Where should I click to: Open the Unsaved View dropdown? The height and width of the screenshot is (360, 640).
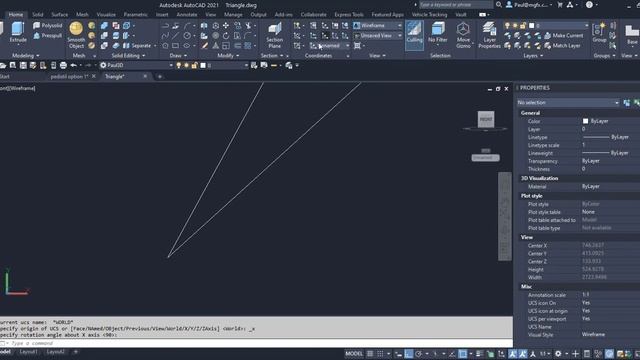click(x=378, y=36)
